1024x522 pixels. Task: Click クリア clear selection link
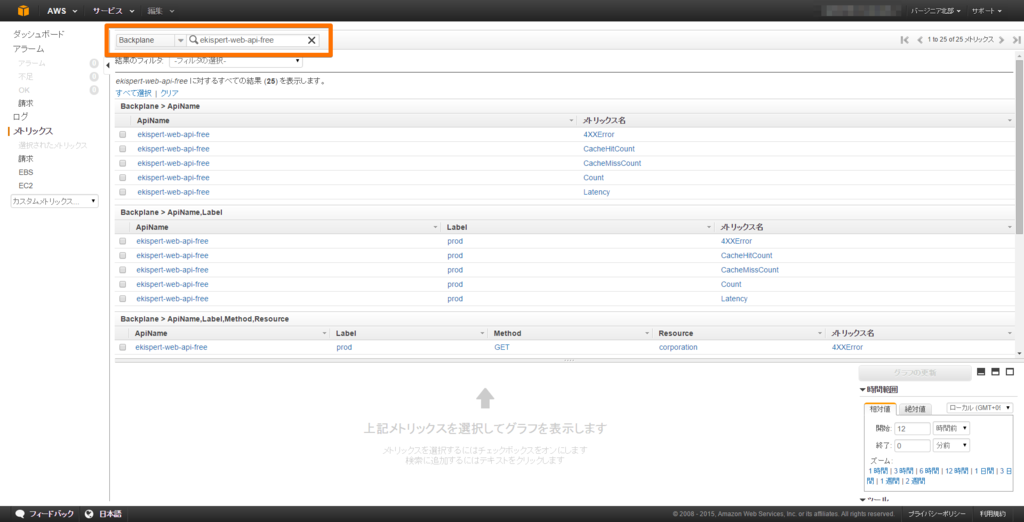click(x=169, y=93)
